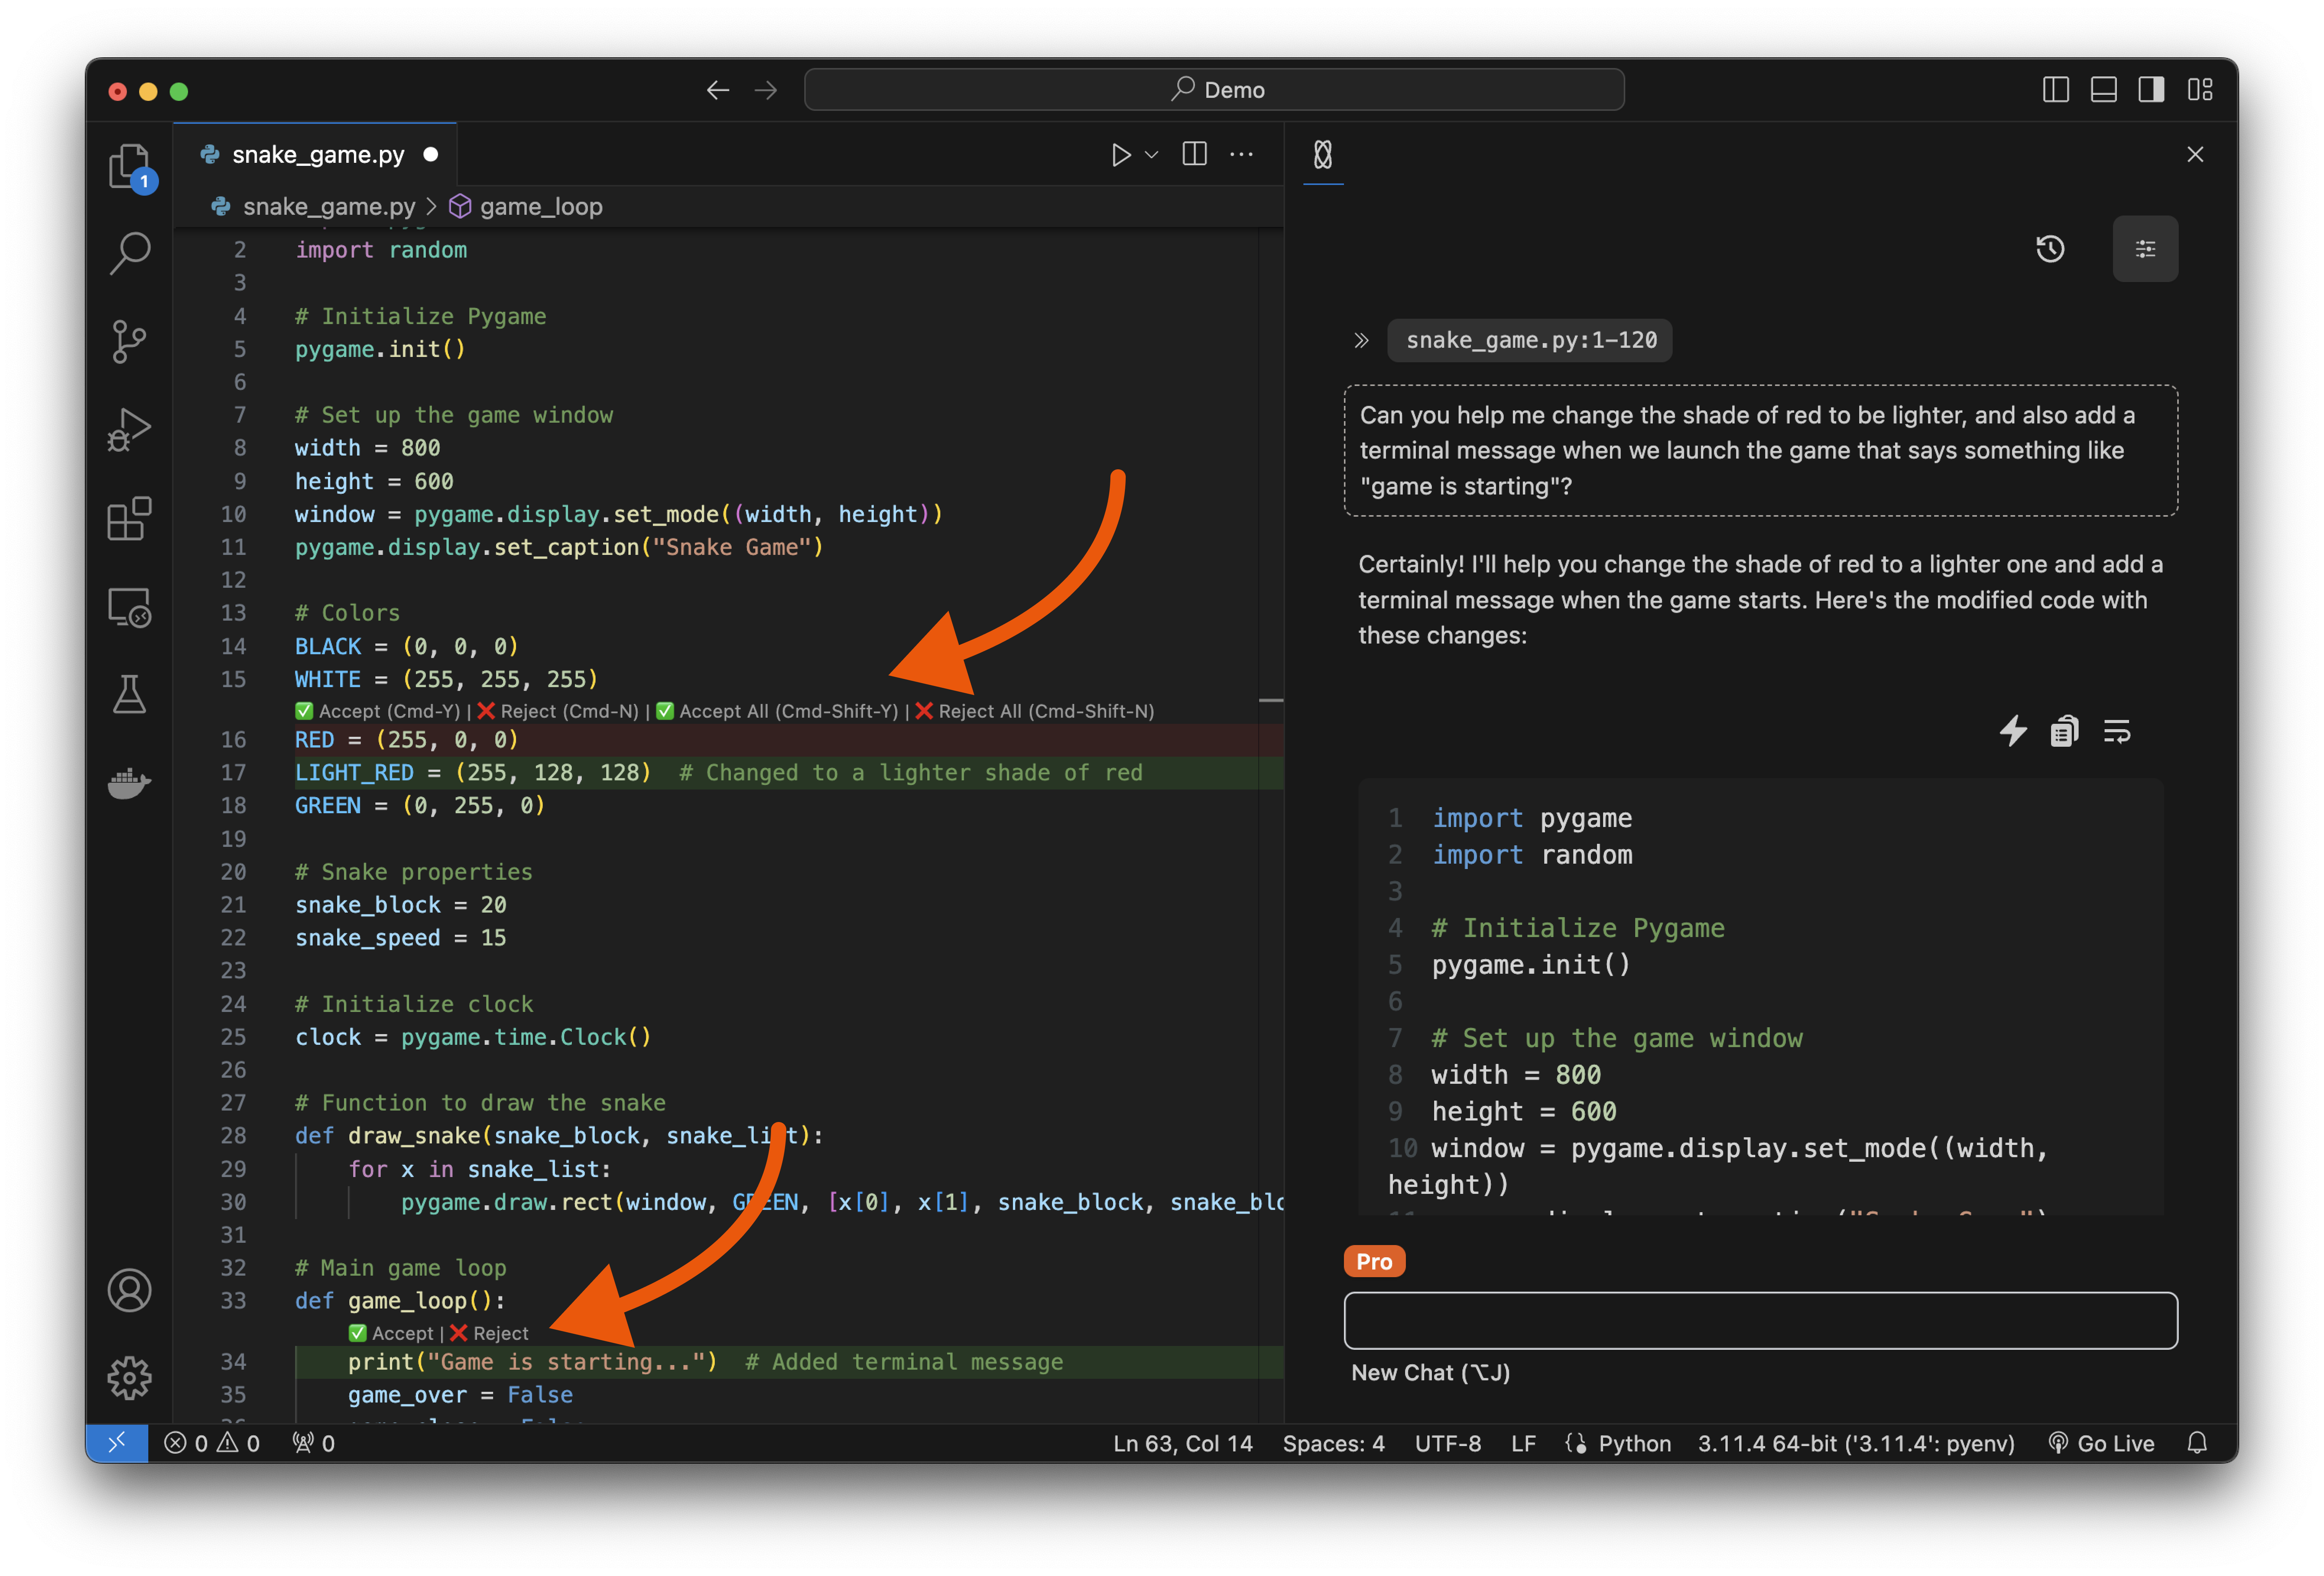This screenshot has height=1576, width=2324.
Task: Click game_loop in the breadcrumb
Action: click(540, 207)
